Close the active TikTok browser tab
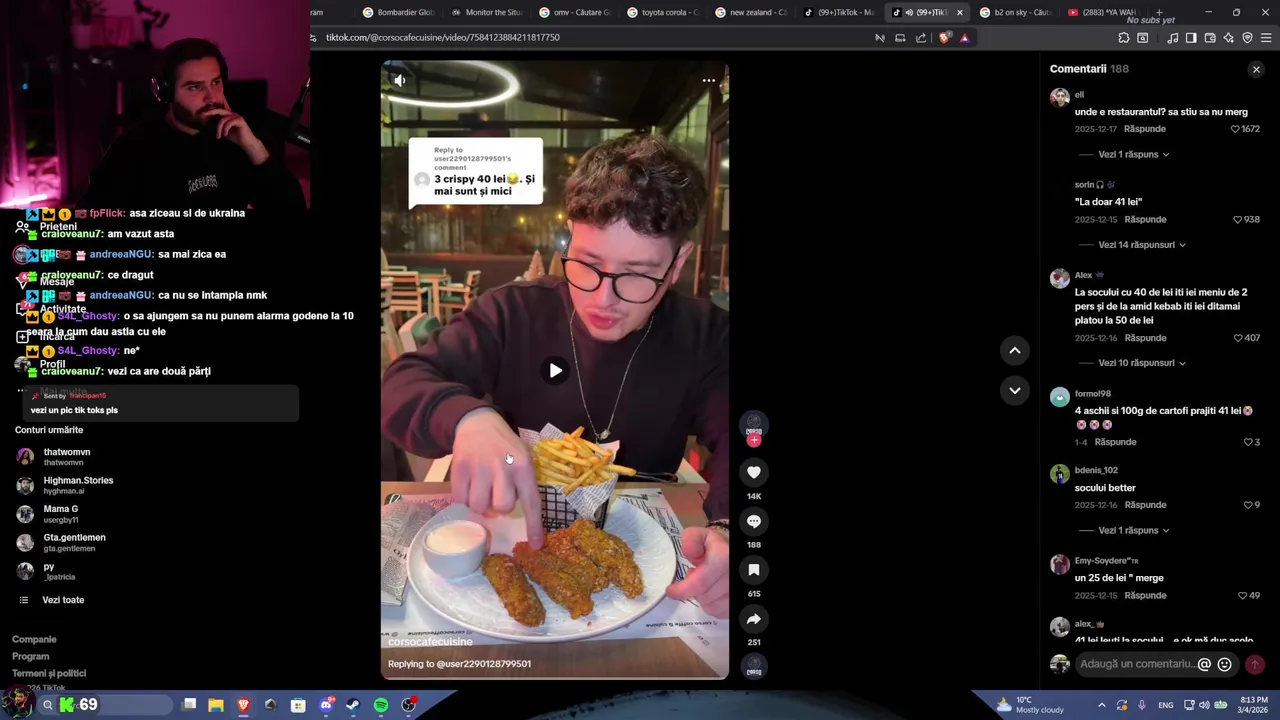The width and height of the screenshot is (1280, 720). pyautogui.click(x=960, y=13)
